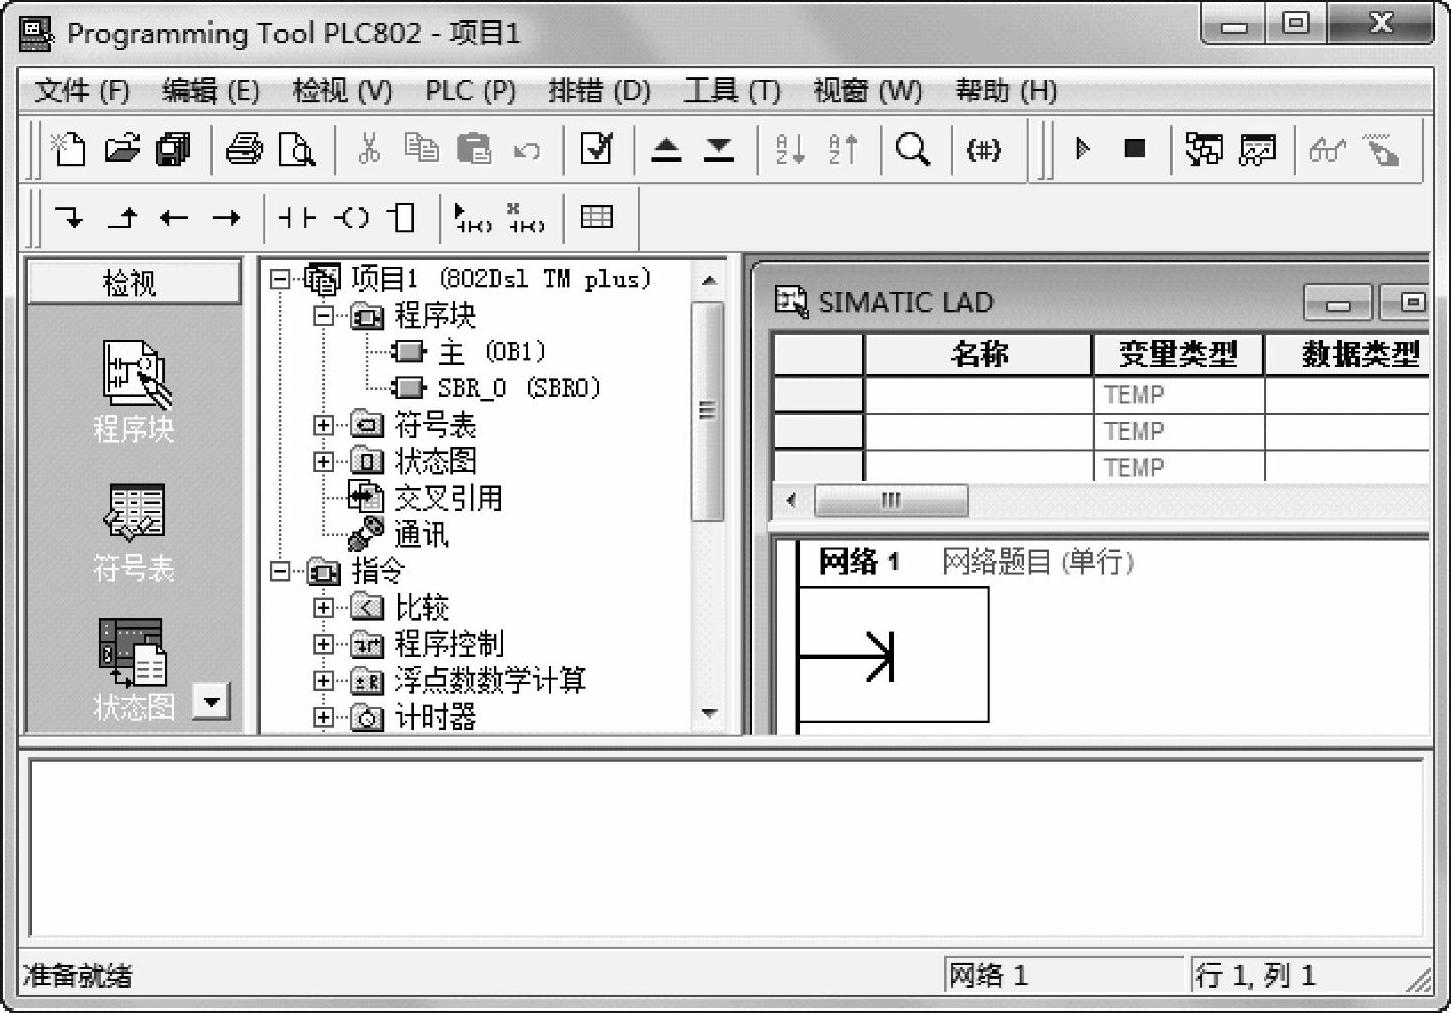This screenshot has height=1013, width=1451.
Task: Insert a coil element in the ladder
Action: [x=351, y=217]
